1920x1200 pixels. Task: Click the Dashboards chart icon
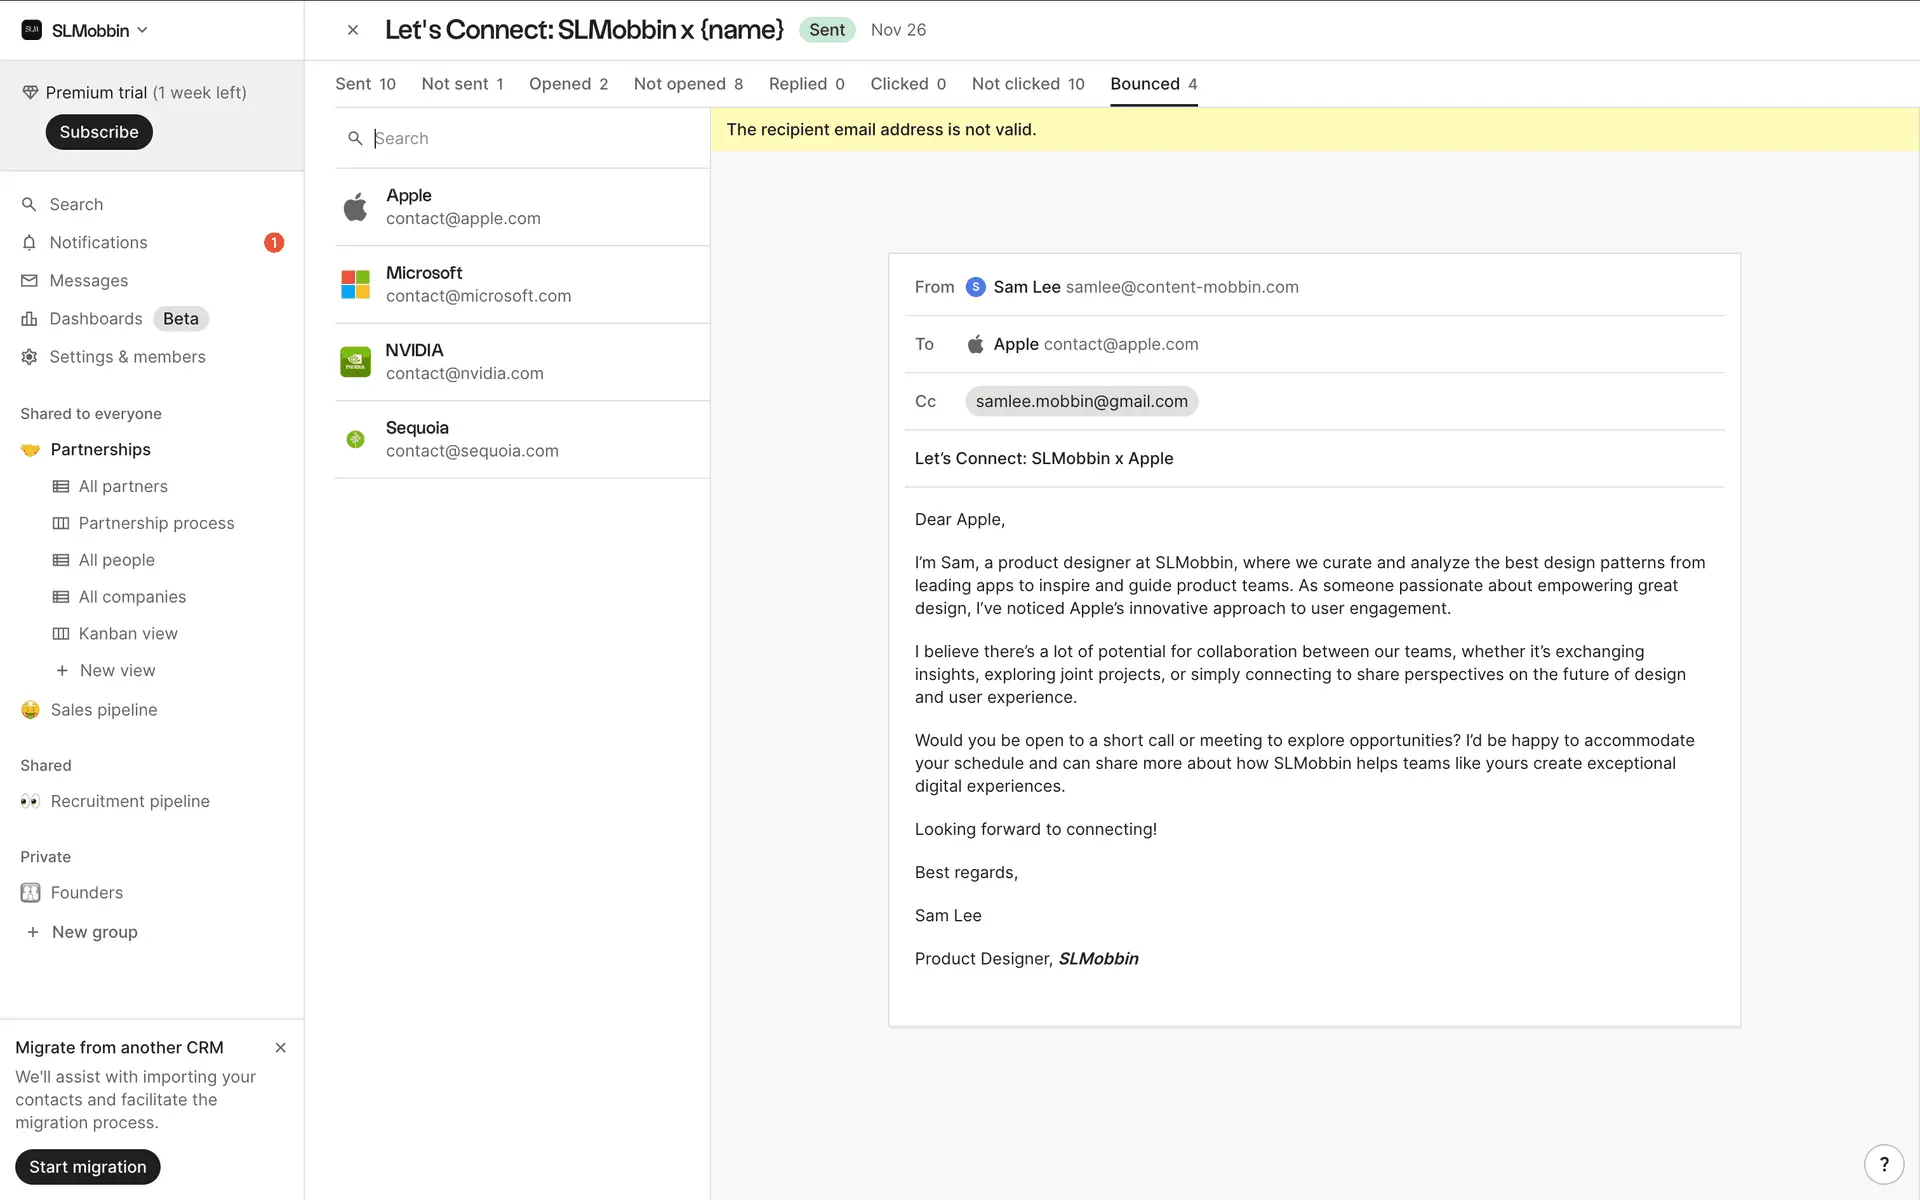(29, 319)
